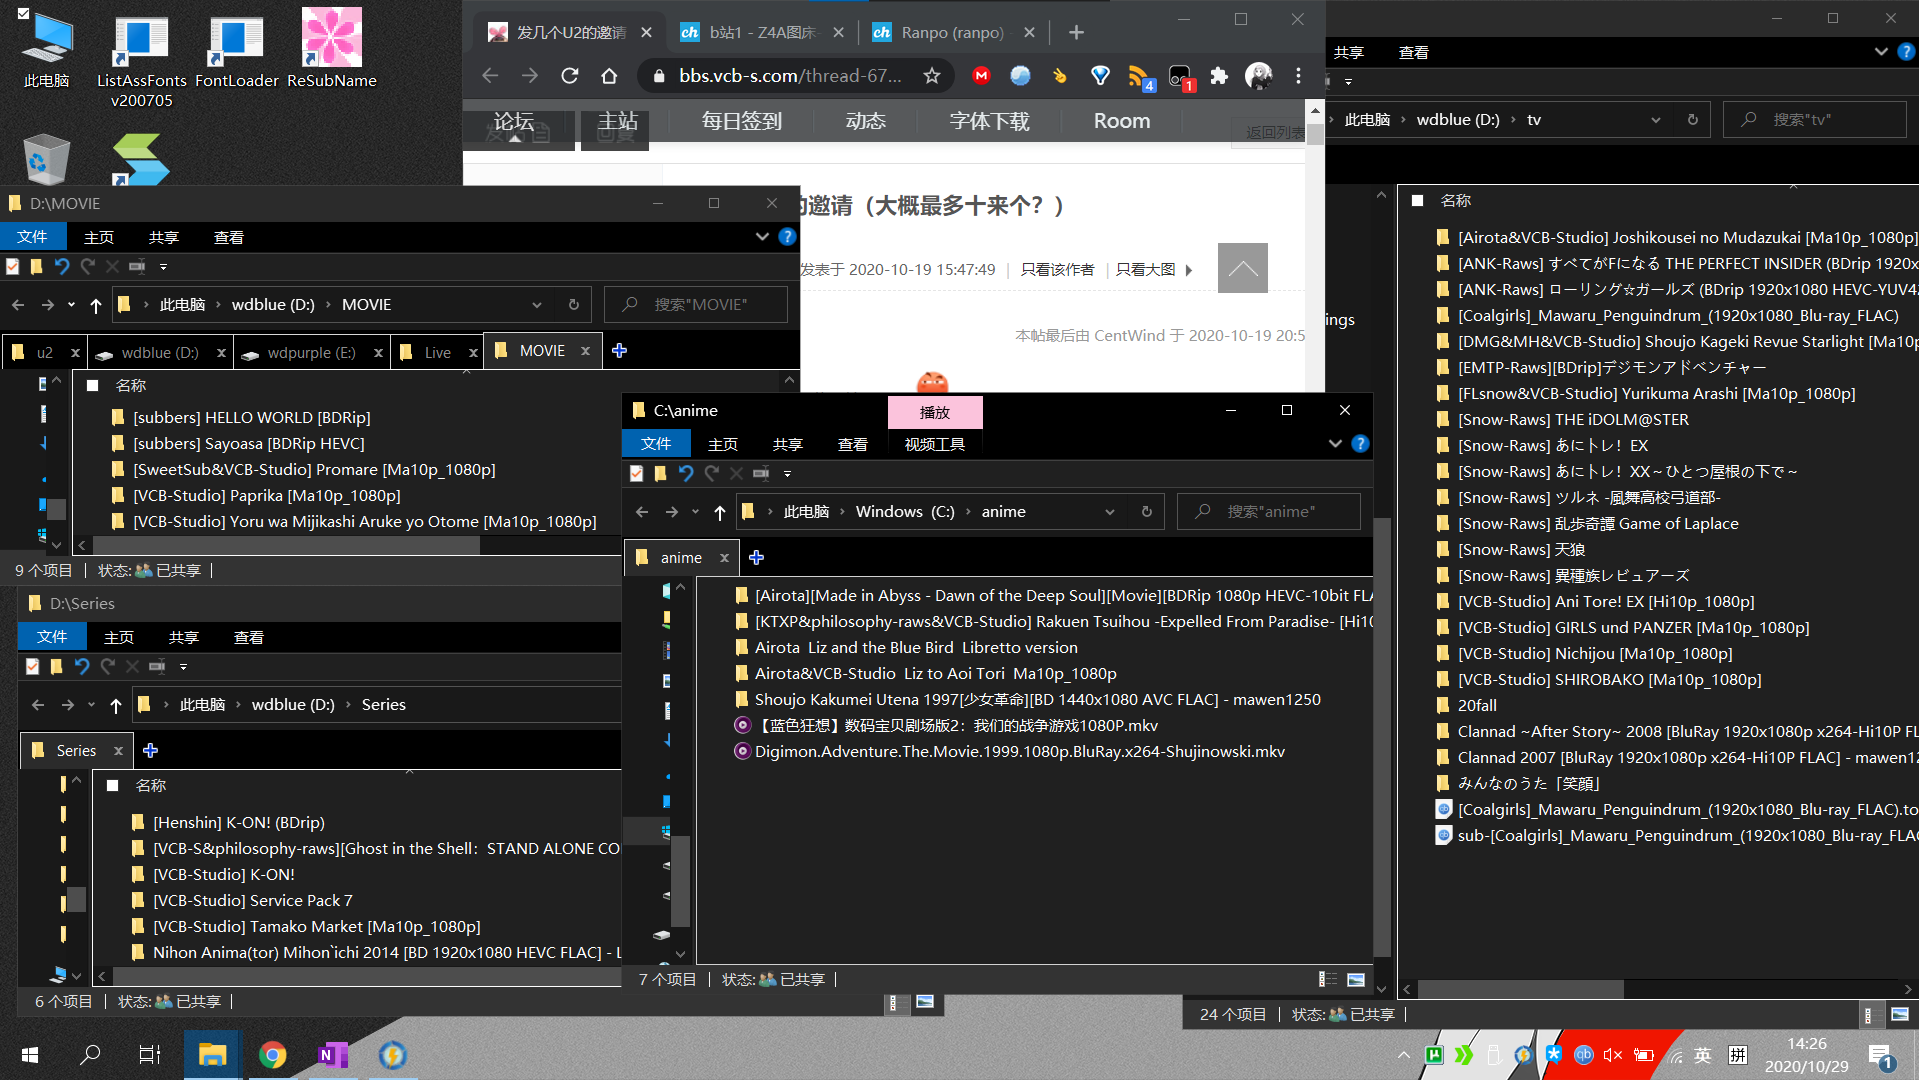Open taskbar search
The width and height of the screenshot is (1919, 1080).
point(90,1055)
